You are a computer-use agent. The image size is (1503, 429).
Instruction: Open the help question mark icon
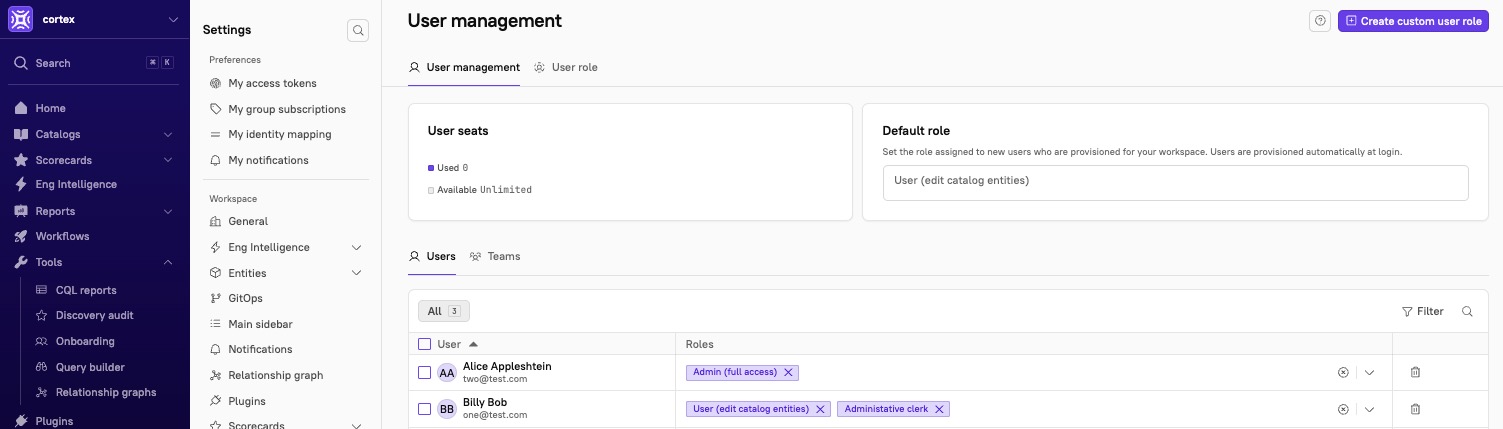pyautogui.click(x=1320, y=21)
